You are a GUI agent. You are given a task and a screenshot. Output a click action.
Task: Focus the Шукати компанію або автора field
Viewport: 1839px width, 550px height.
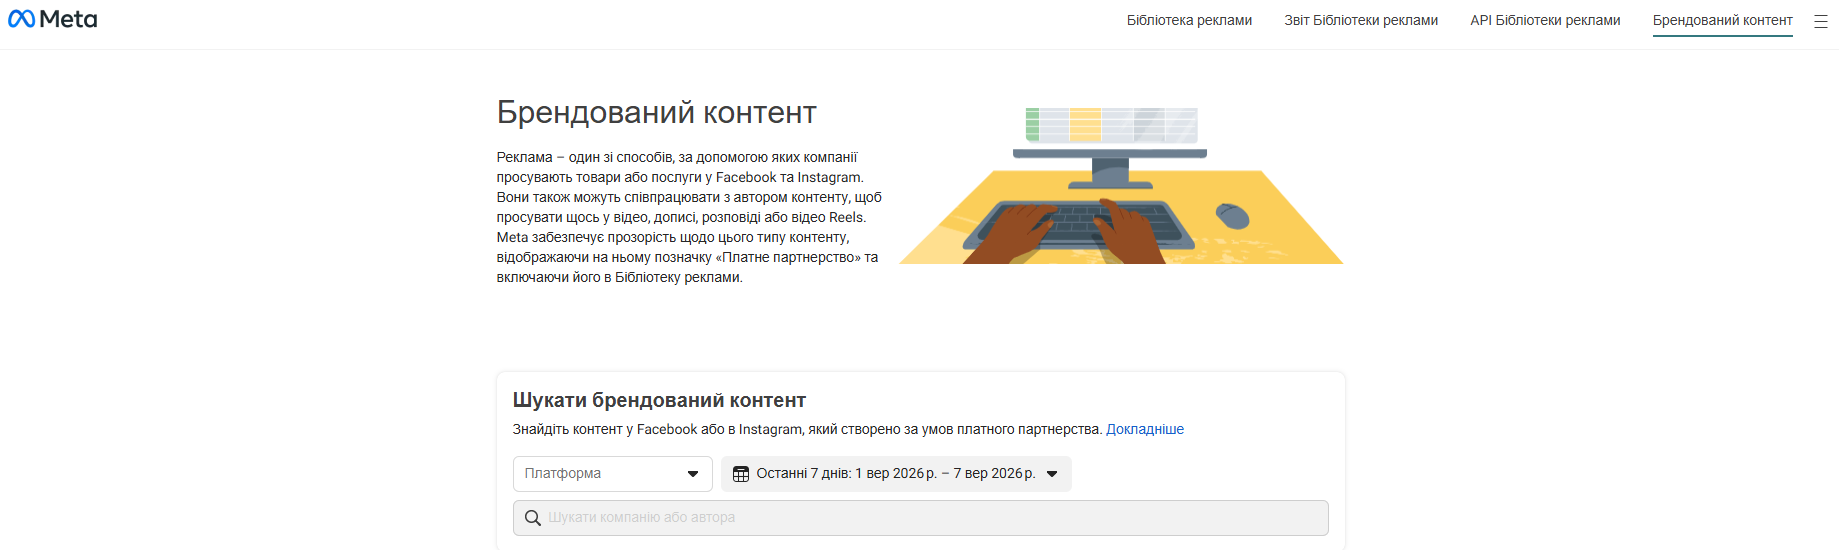920,518
